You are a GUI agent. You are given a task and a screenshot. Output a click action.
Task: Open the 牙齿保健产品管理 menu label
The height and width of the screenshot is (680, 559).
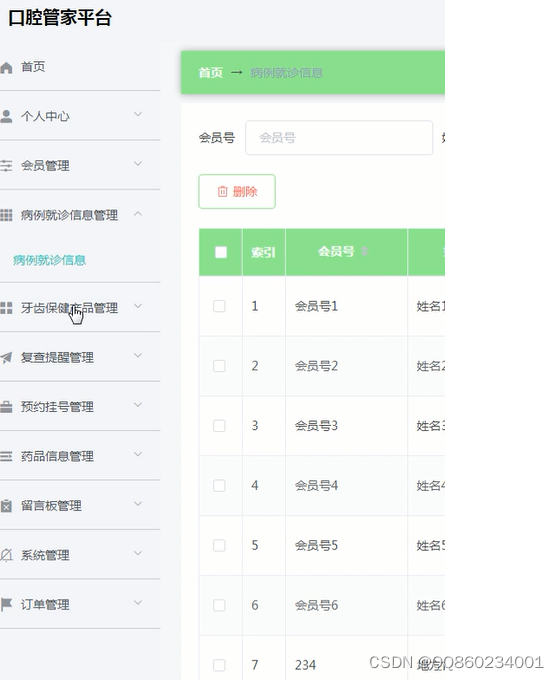point(69,308)
